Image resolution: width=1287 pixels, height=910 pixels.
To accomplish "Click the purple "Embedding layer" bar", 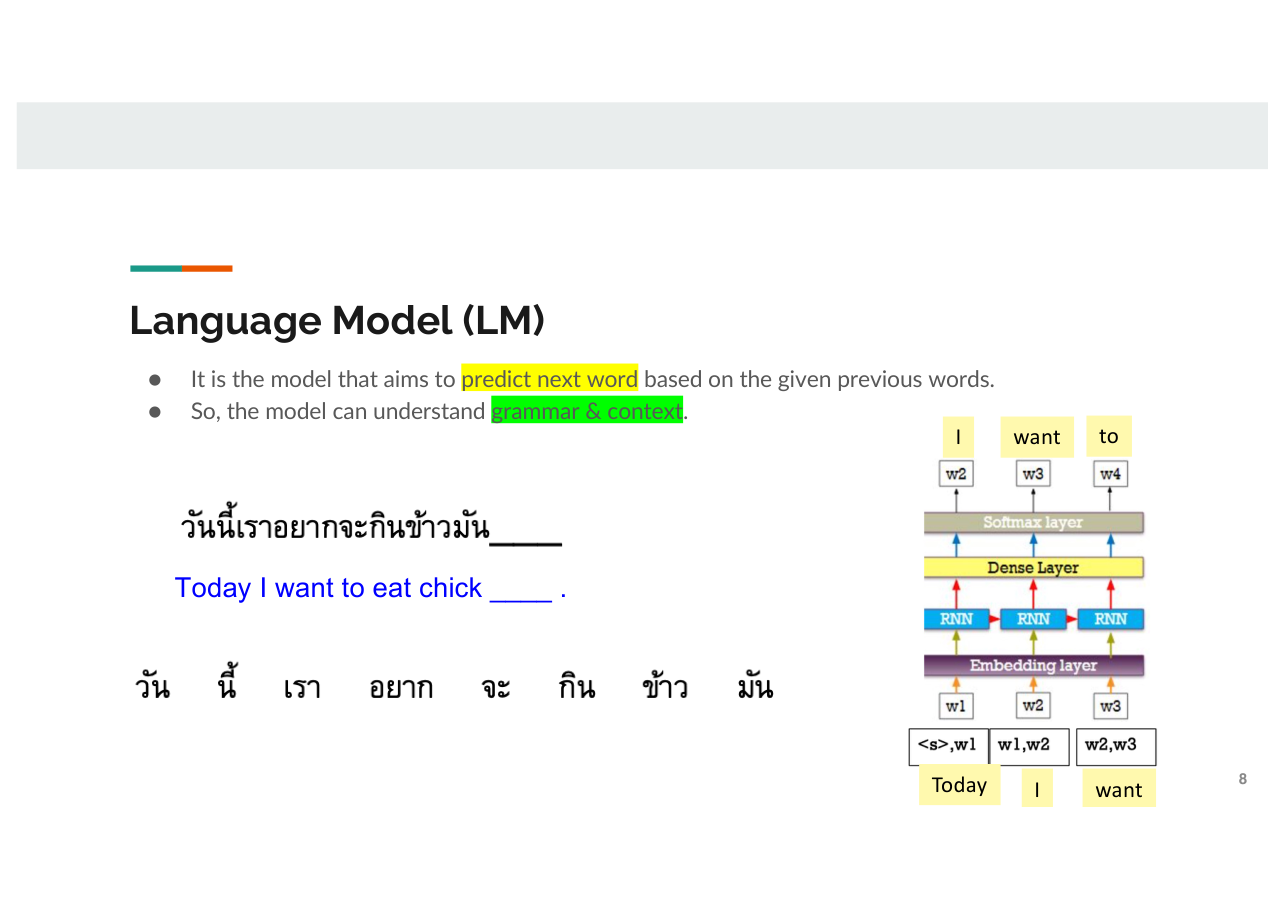I will click(1033, 665).
